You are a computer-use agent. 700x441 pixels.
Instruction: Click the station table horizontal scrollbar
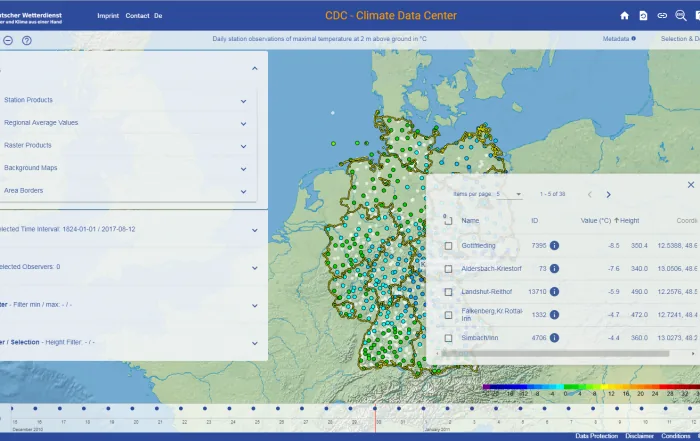(555, 354)
